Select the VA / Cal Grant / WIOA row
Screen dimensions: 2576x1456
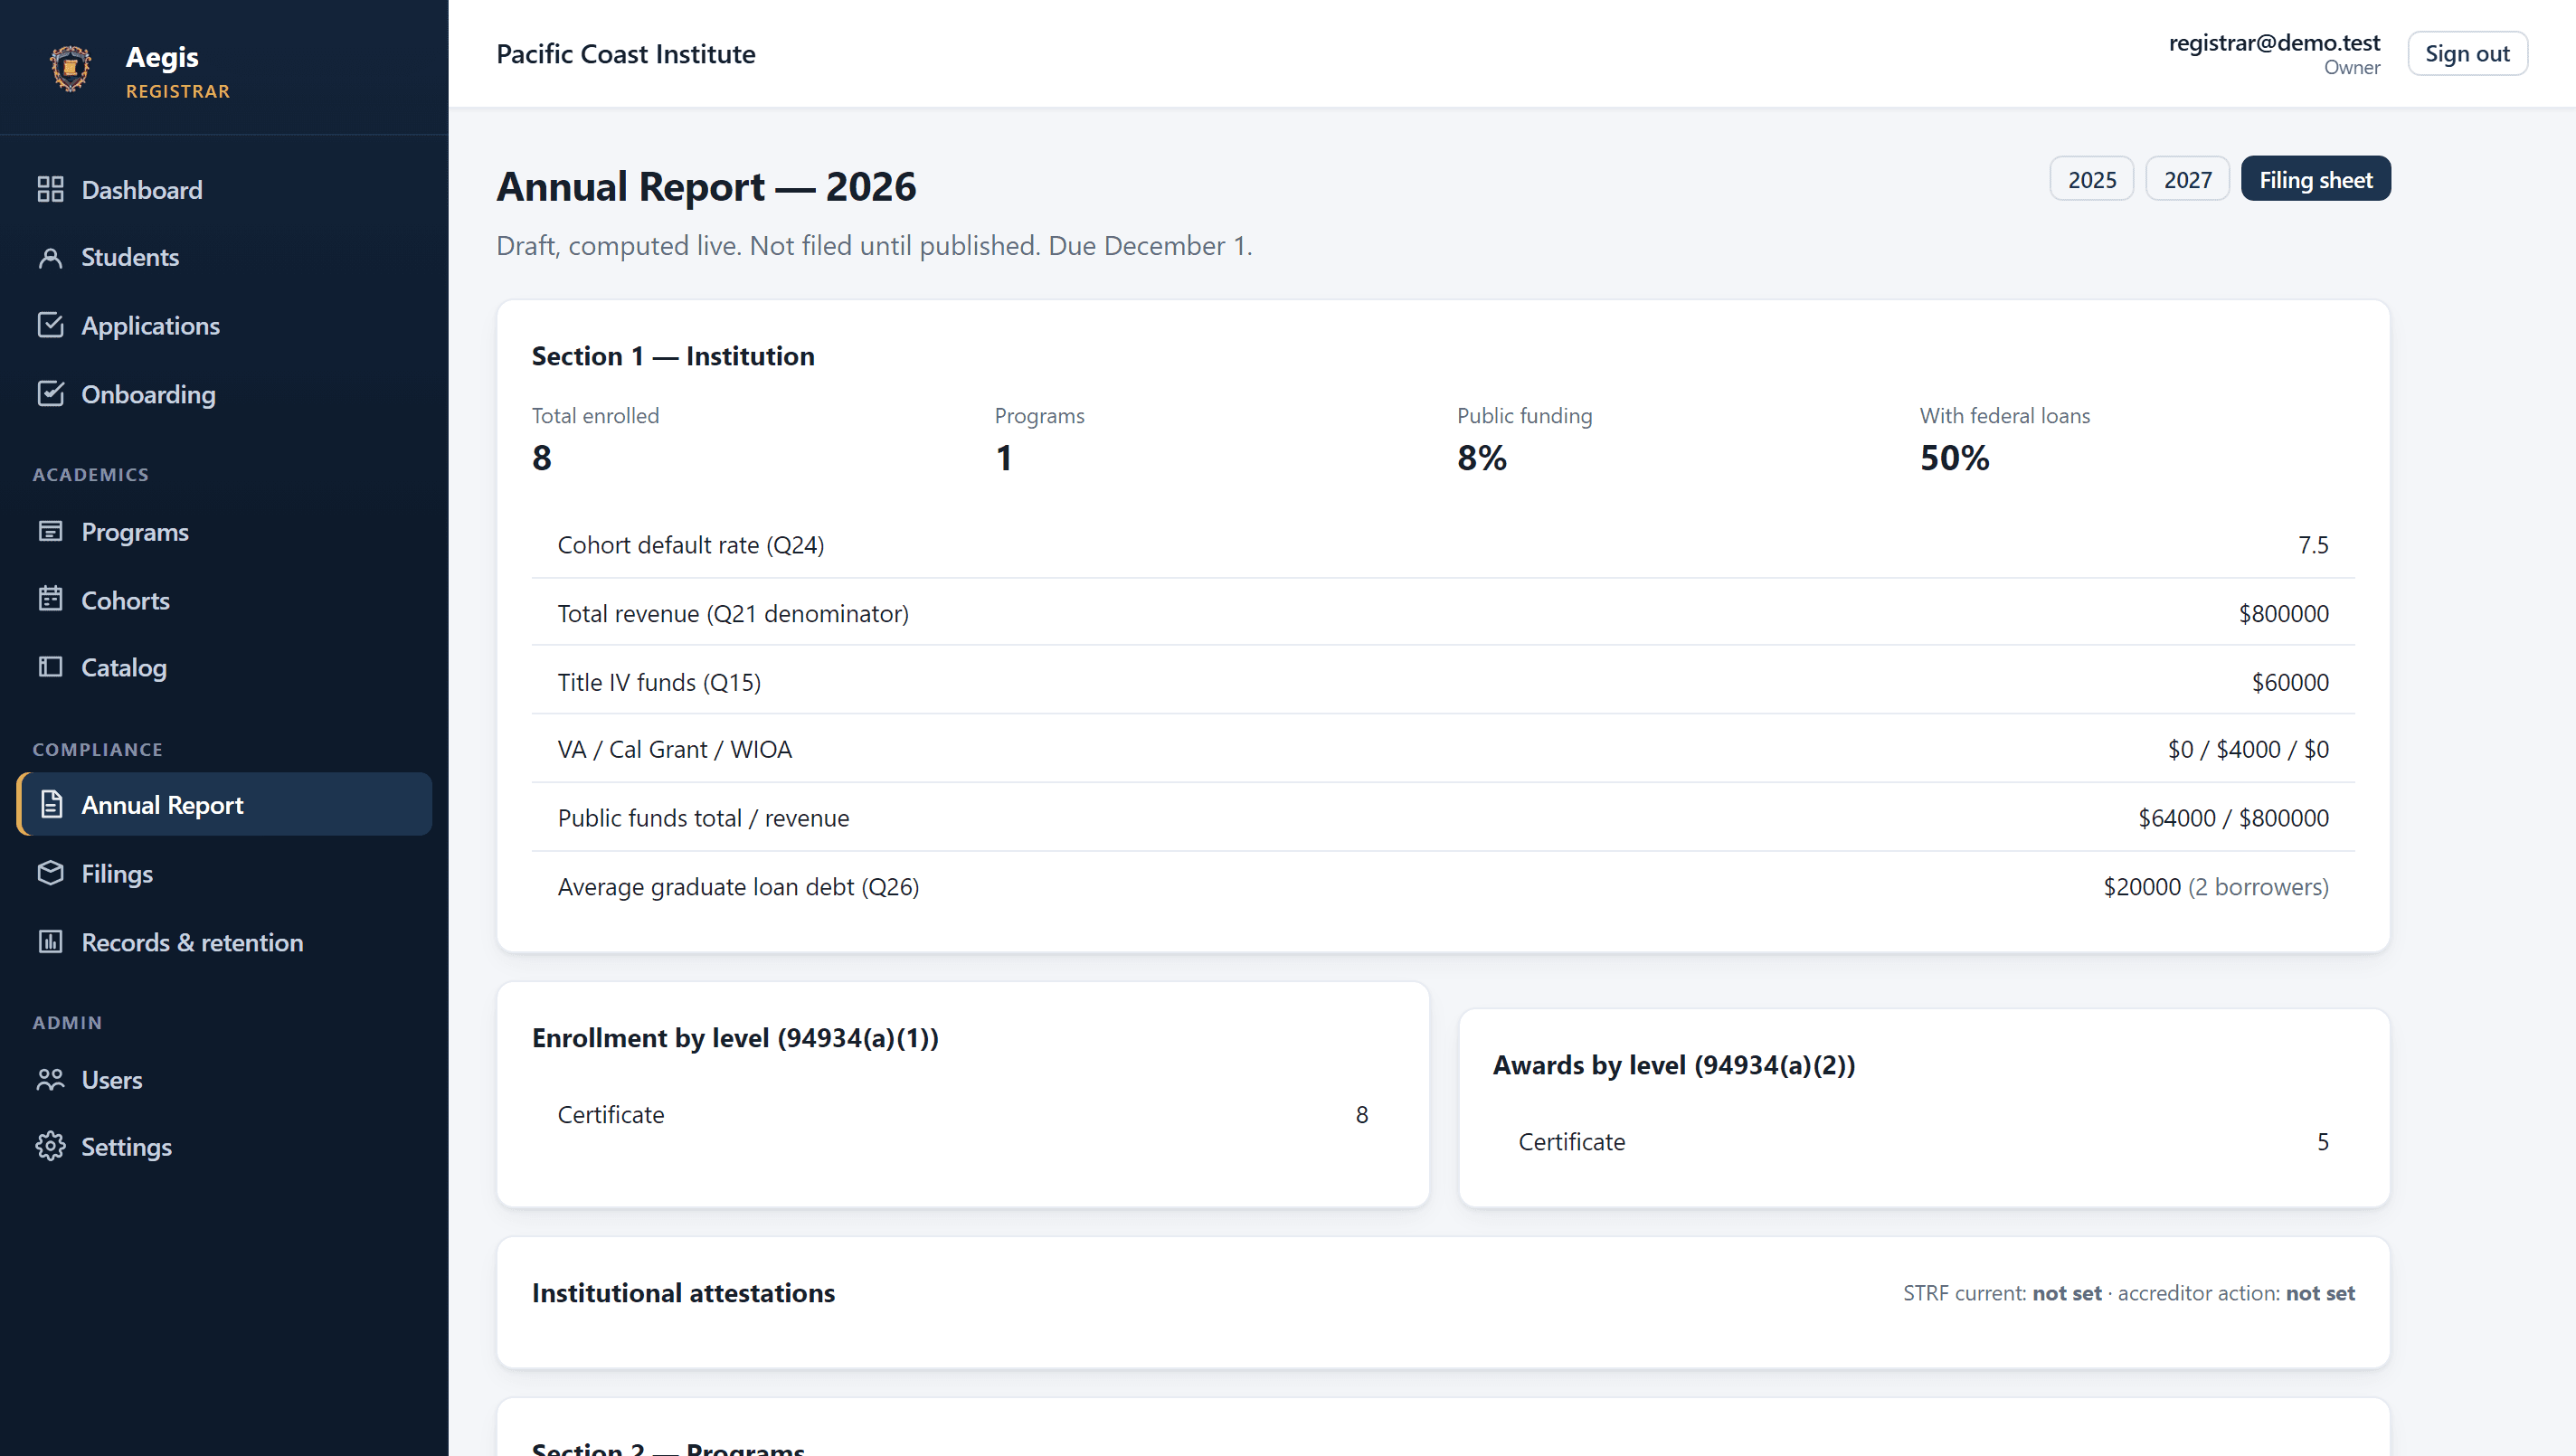[x=1443, y=749]
